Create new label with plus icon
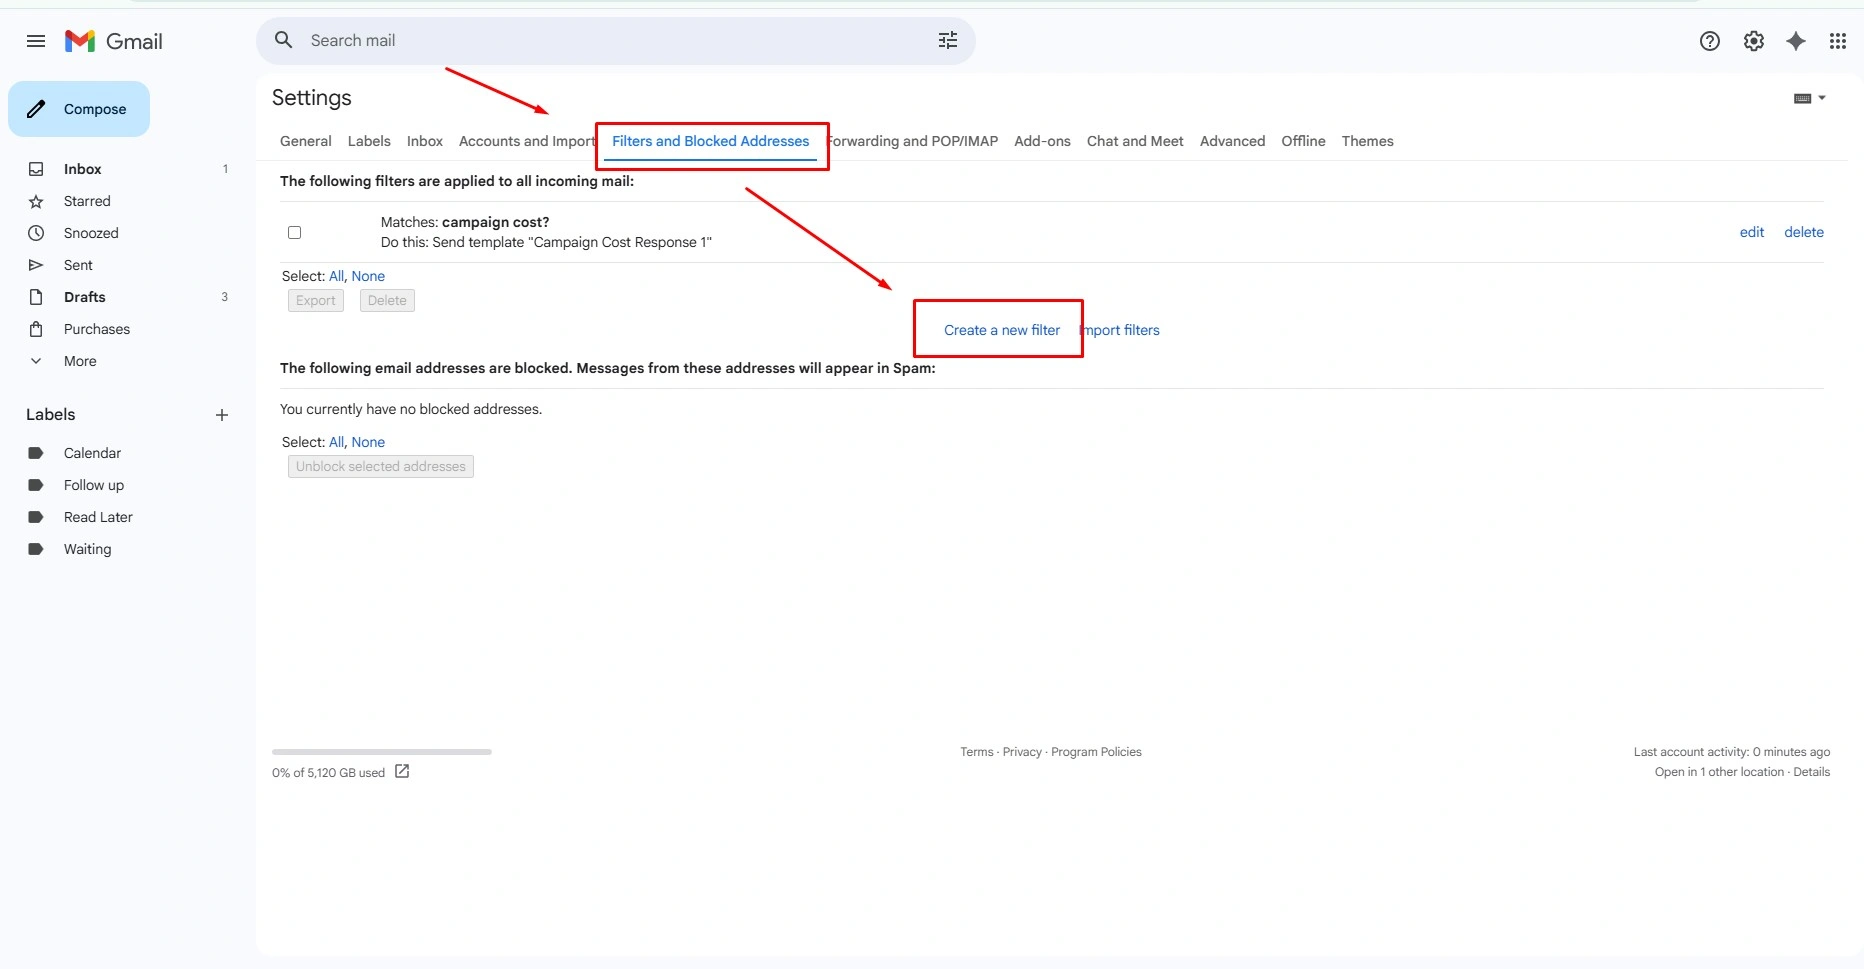This screenshot has height=969, width=1864. click(x=222, y=415)
